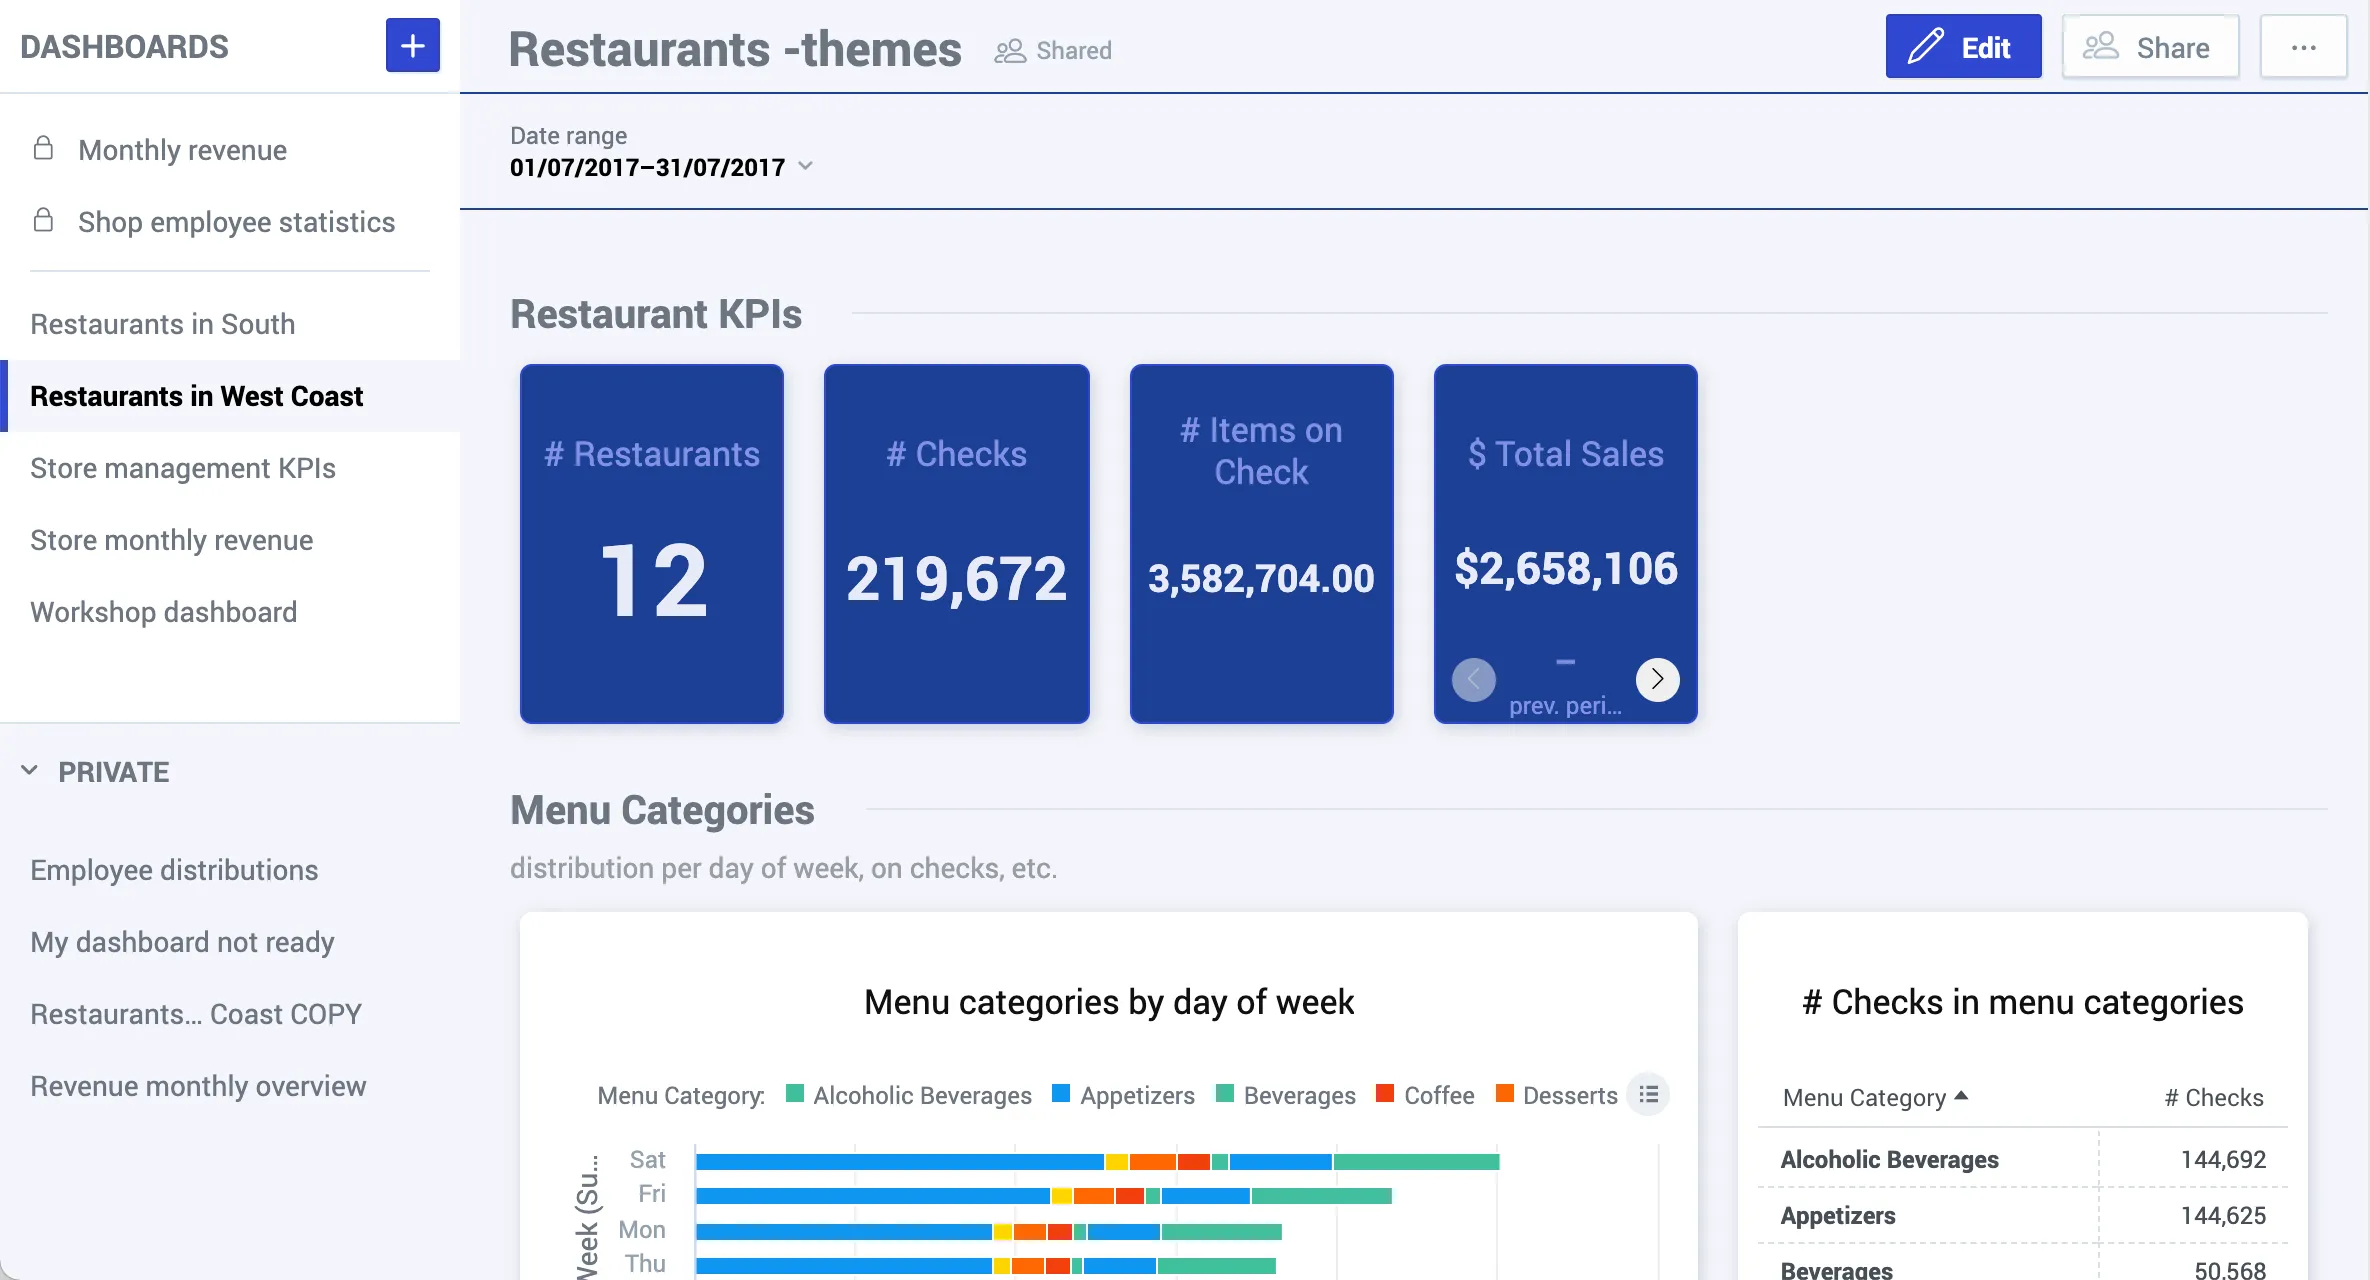Toggle Alcoholic Beverages in the chart legend
This screenshot has width=2370, height=1280.
[908, 1095]
